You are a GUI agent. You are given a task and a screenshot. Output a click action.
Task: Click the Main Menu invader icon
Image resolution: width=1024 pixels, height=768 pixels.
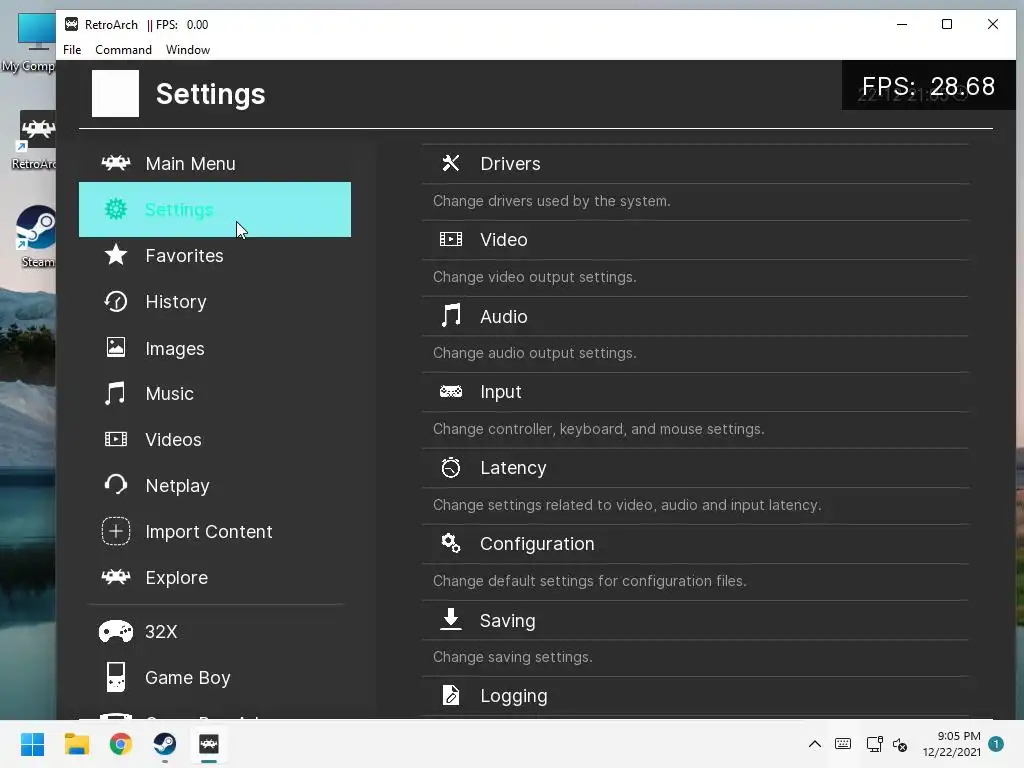coord(116,163)
